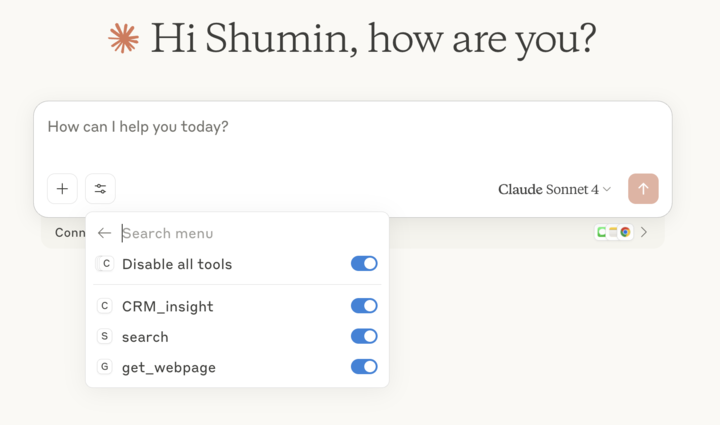
Task: Send the message with the arrow button
Action: pos(643,188)
